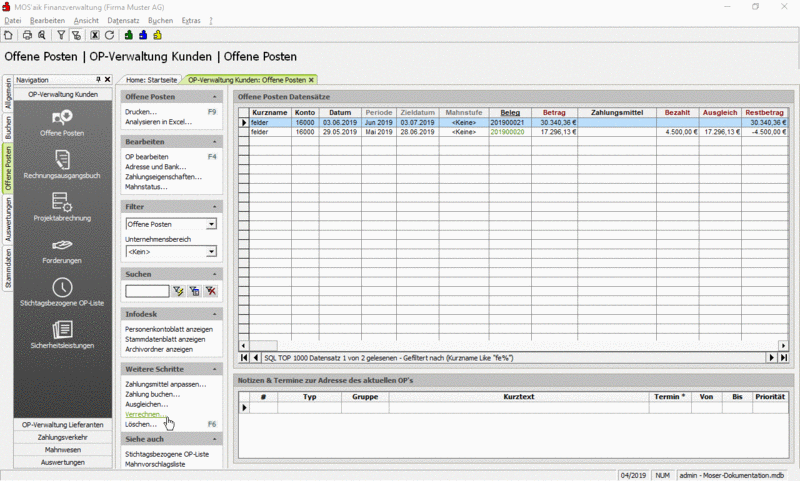Open Offene Posten in navigation sidebar
This screenshot has width=800, height=481.
click(62, 122)
